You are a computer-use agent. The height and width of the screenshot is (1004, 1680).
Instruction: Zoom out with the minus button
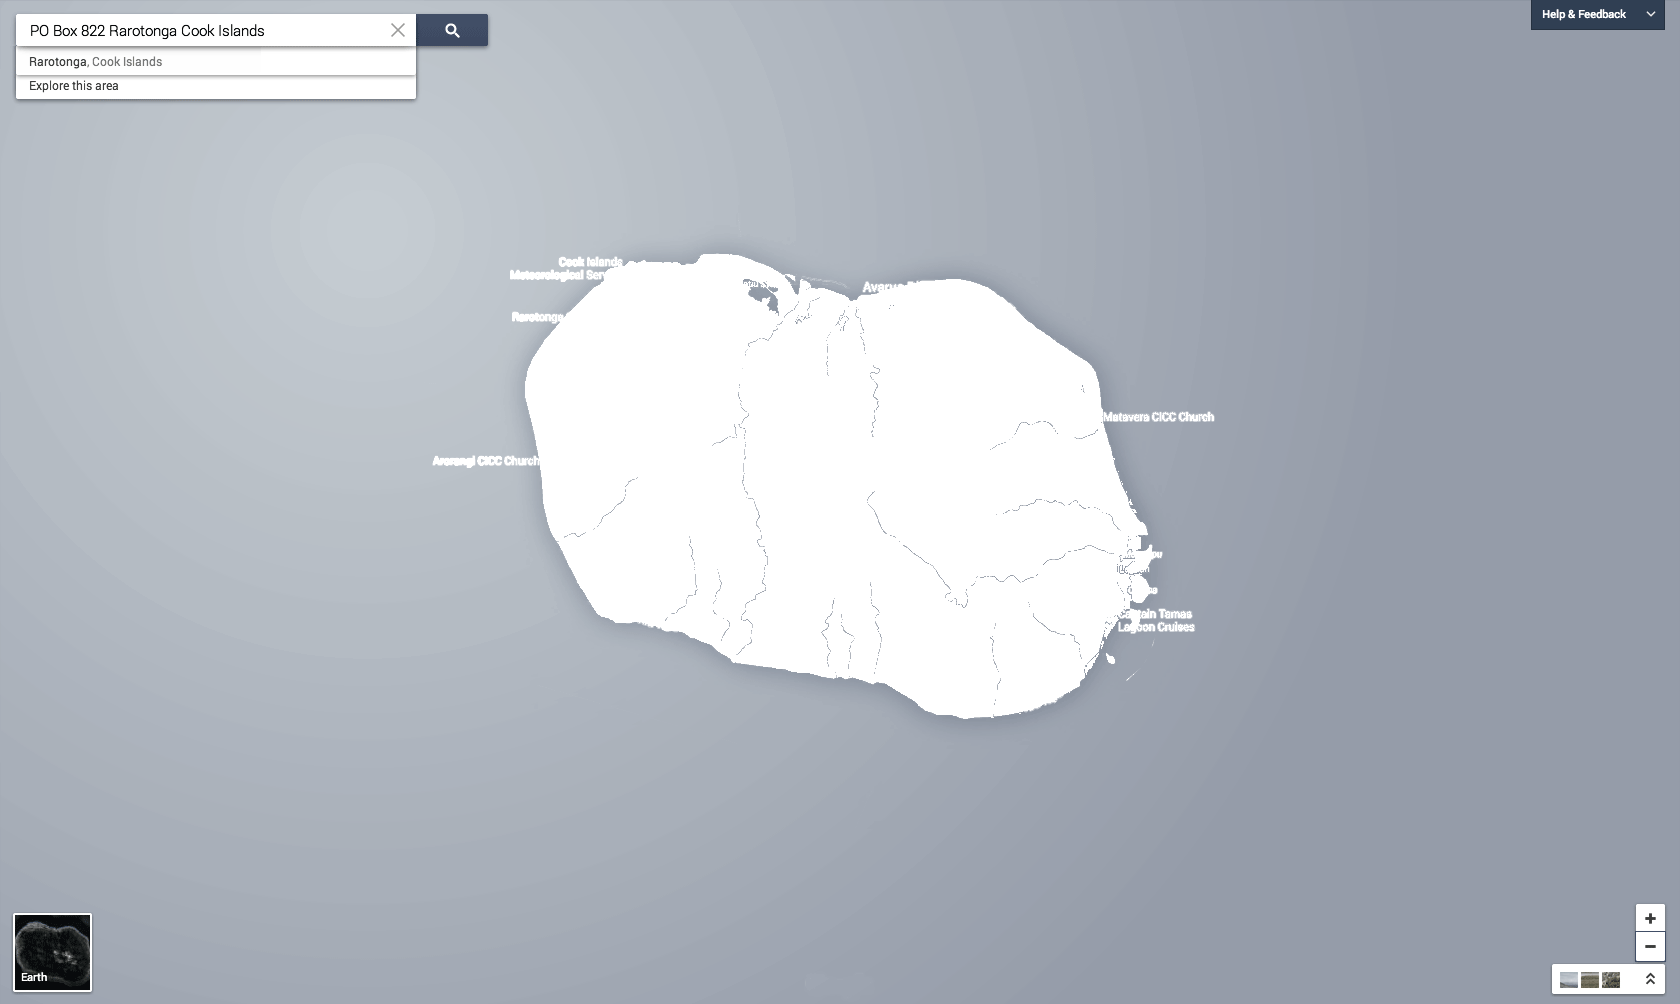(1650, 946)
